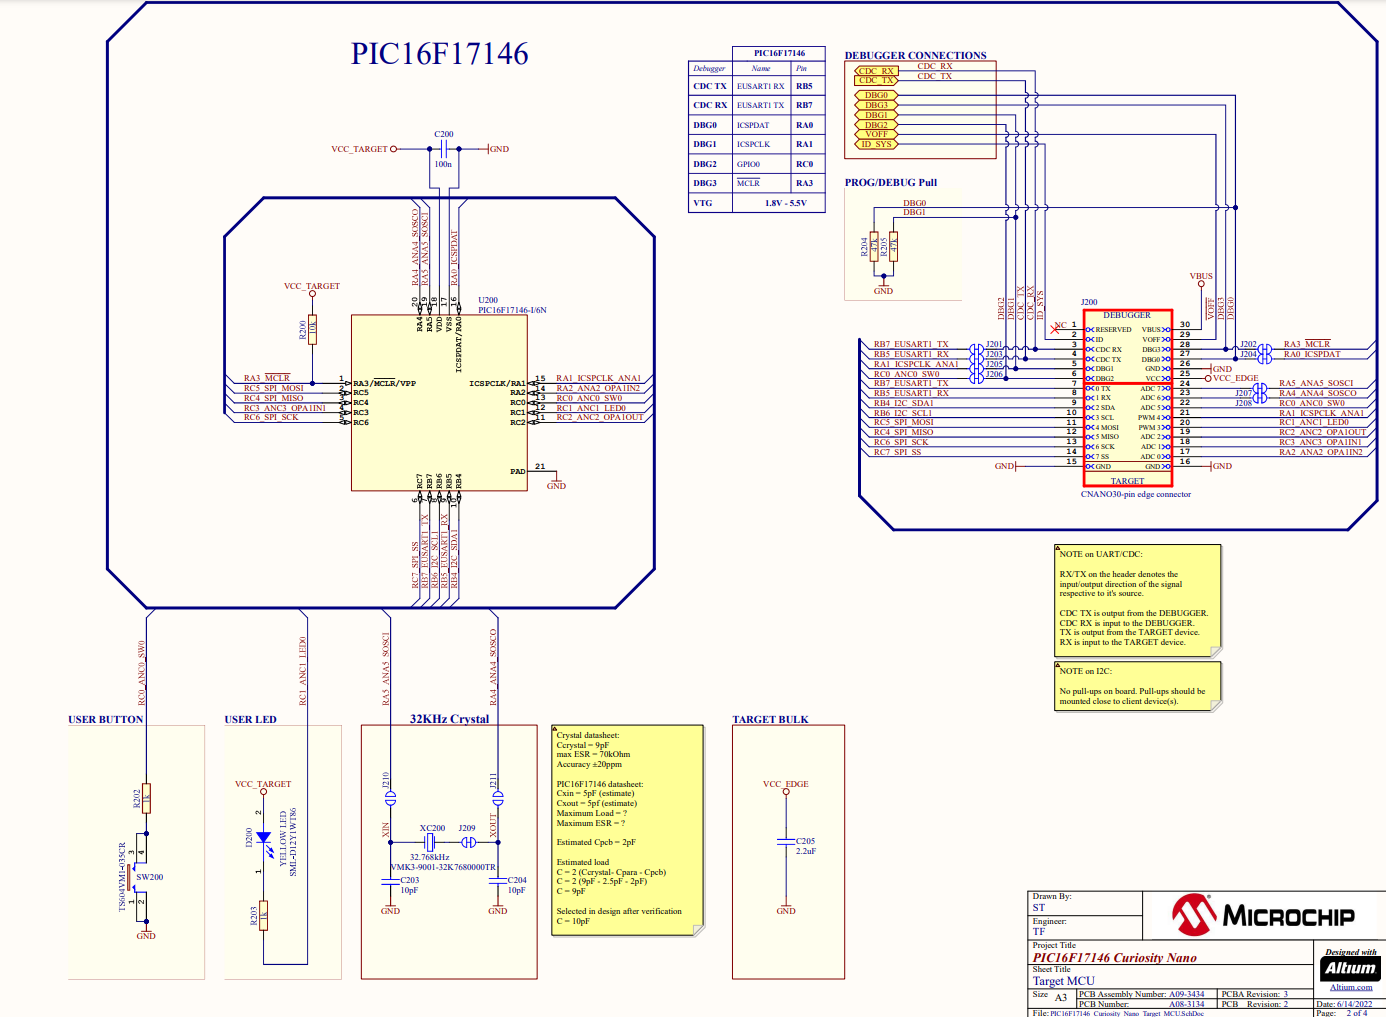Click the NOTE on I2C sticky note
1386x1017 pixels.
pos(1138,686)
